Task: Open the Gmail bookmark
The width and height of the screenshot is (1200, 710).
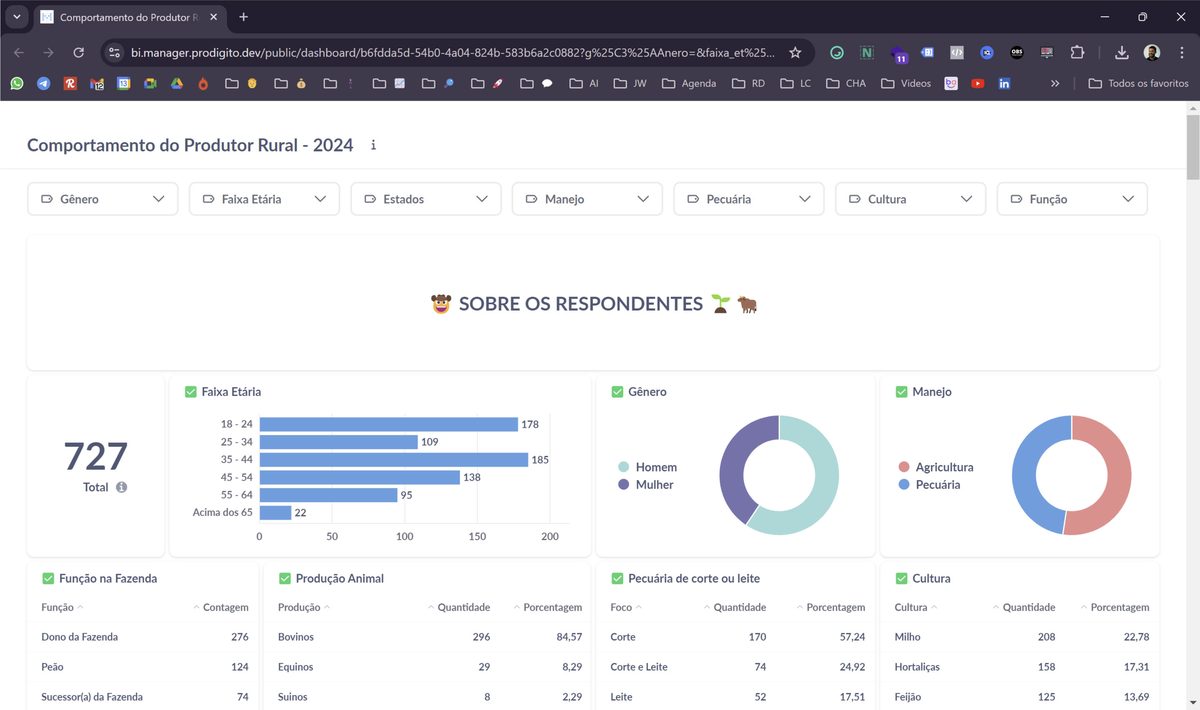Action: (x=97, y=84)
